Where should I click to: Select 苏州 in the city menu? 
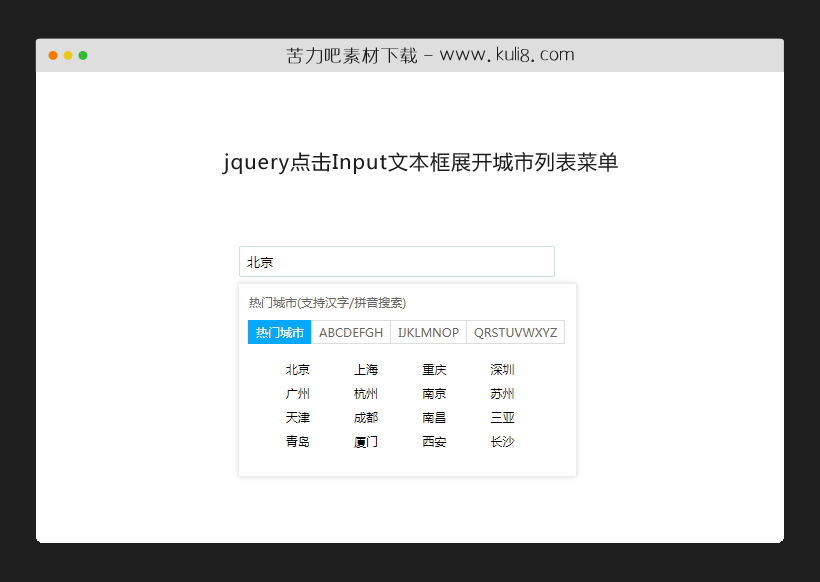click(x=501, y=393)
